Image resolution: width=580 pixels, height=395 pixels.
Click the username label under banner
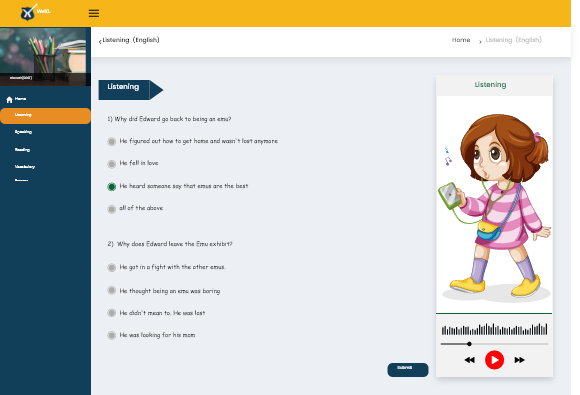click(21, 78)
